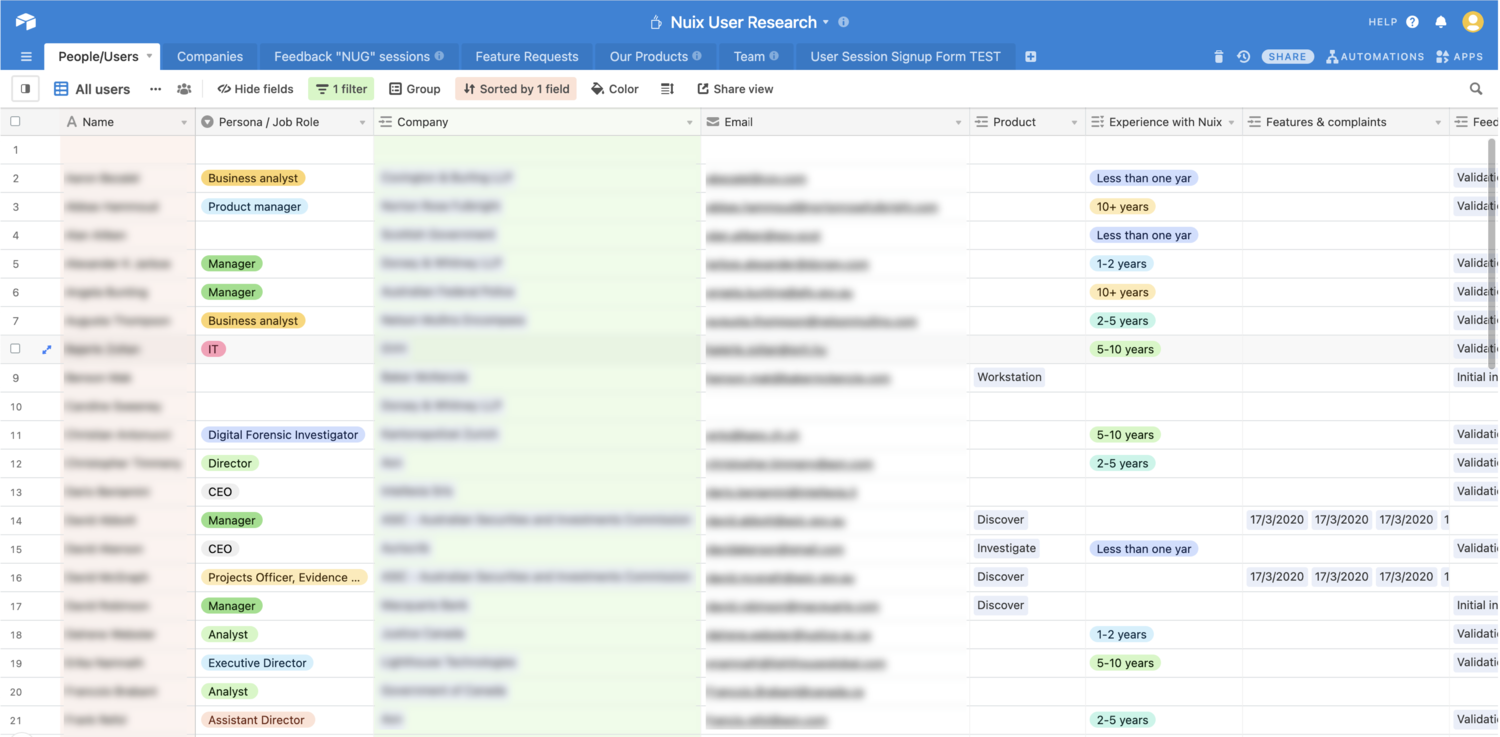This screenshot has height=737, width=1500.
Task: Click the Share view button
Action: click(x=735, y=89)
